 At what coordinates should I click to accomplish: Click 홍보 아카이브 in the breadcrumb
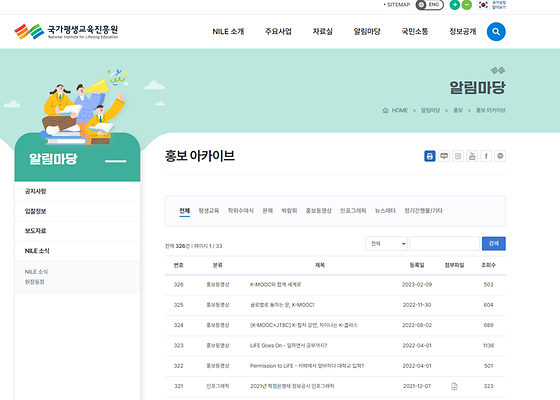pos(491,110)
